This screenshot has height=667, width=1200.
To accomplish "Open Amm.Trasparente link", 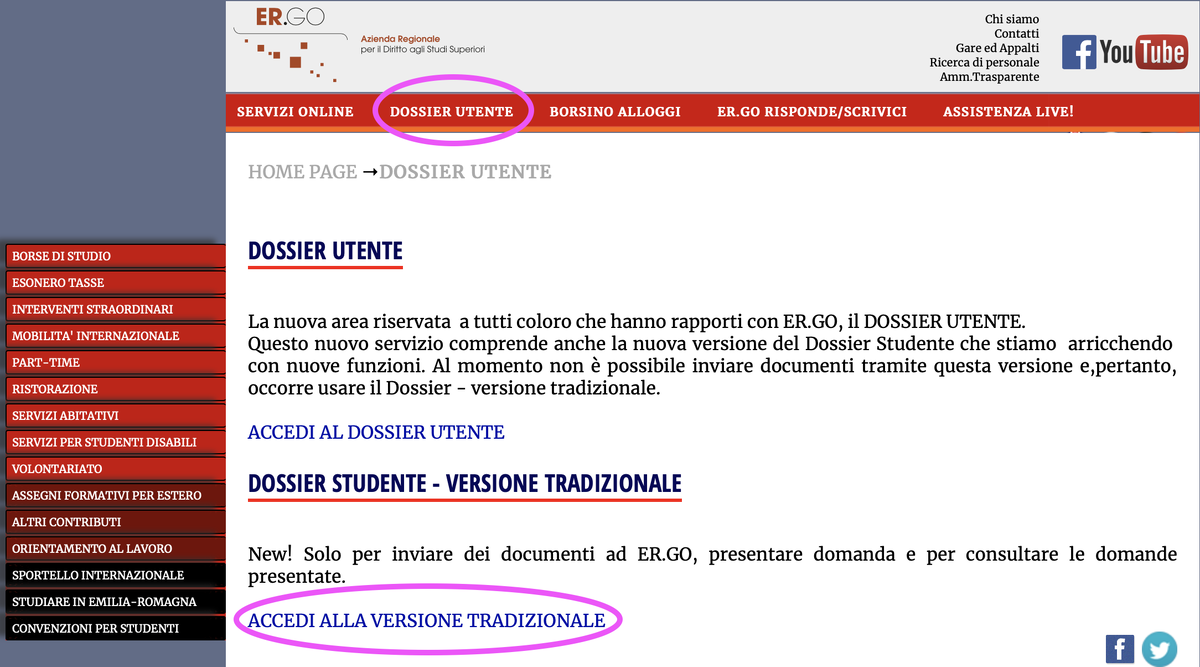I will (989, 77).
